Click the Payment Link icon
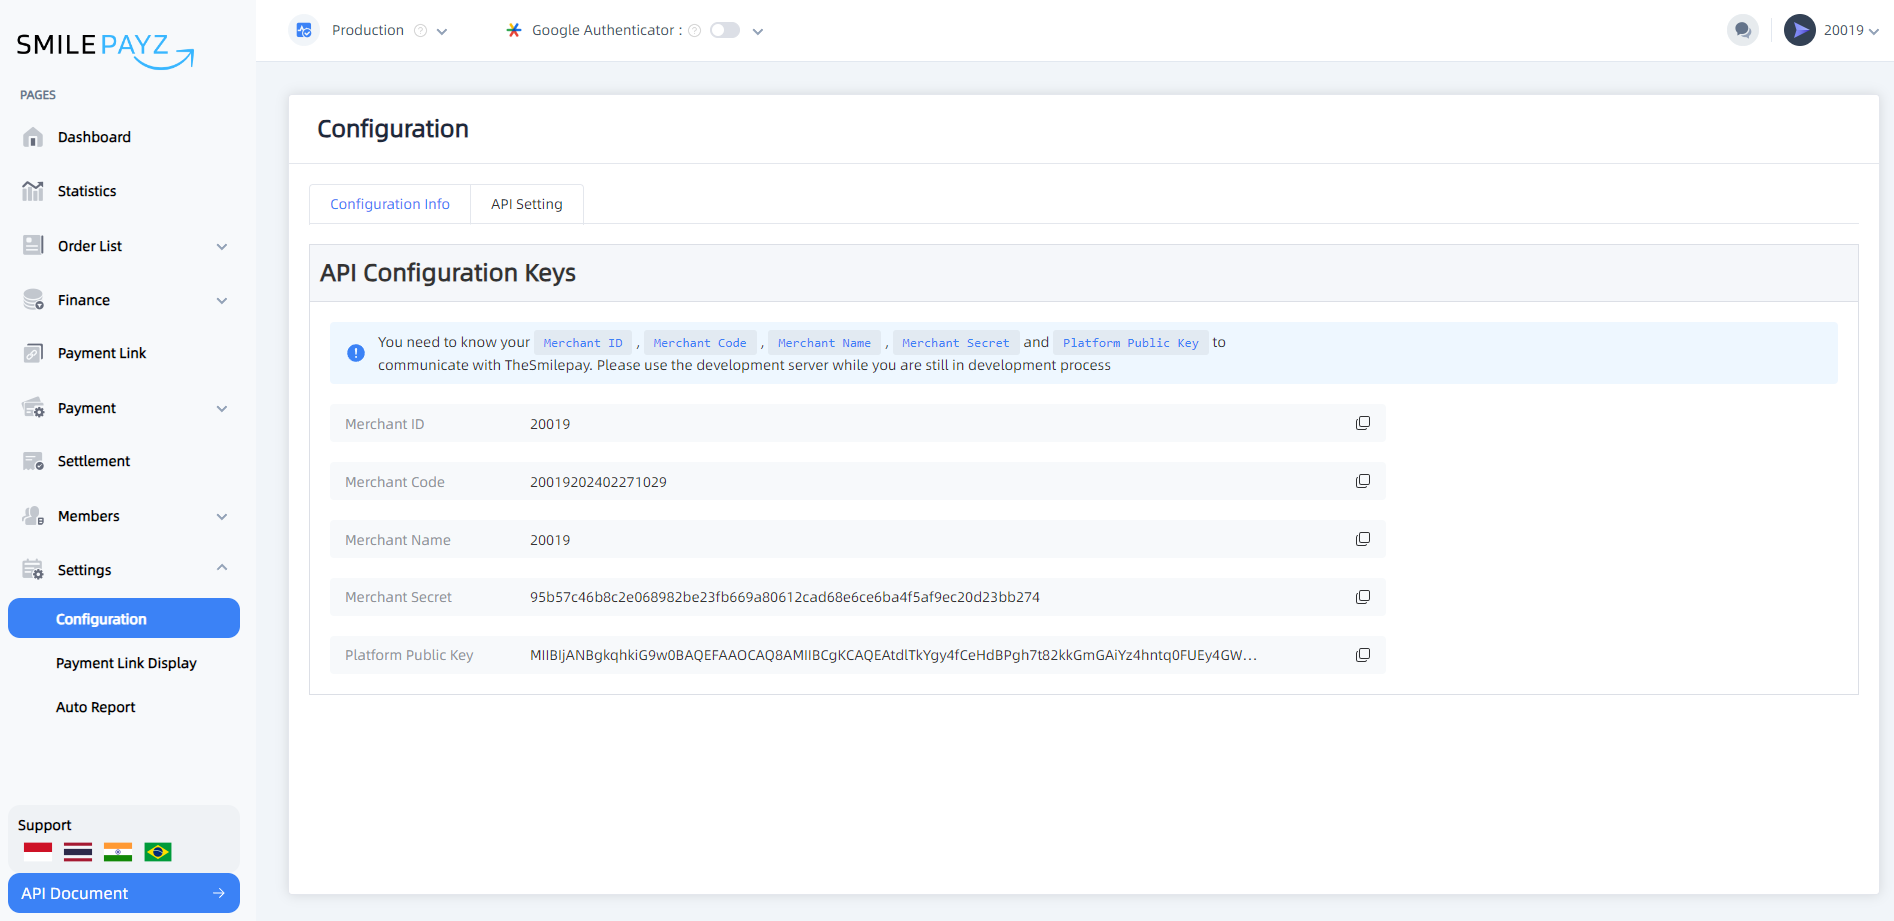Image resolution: width=1894 pixels, height=921 pixels. [33, 353]
